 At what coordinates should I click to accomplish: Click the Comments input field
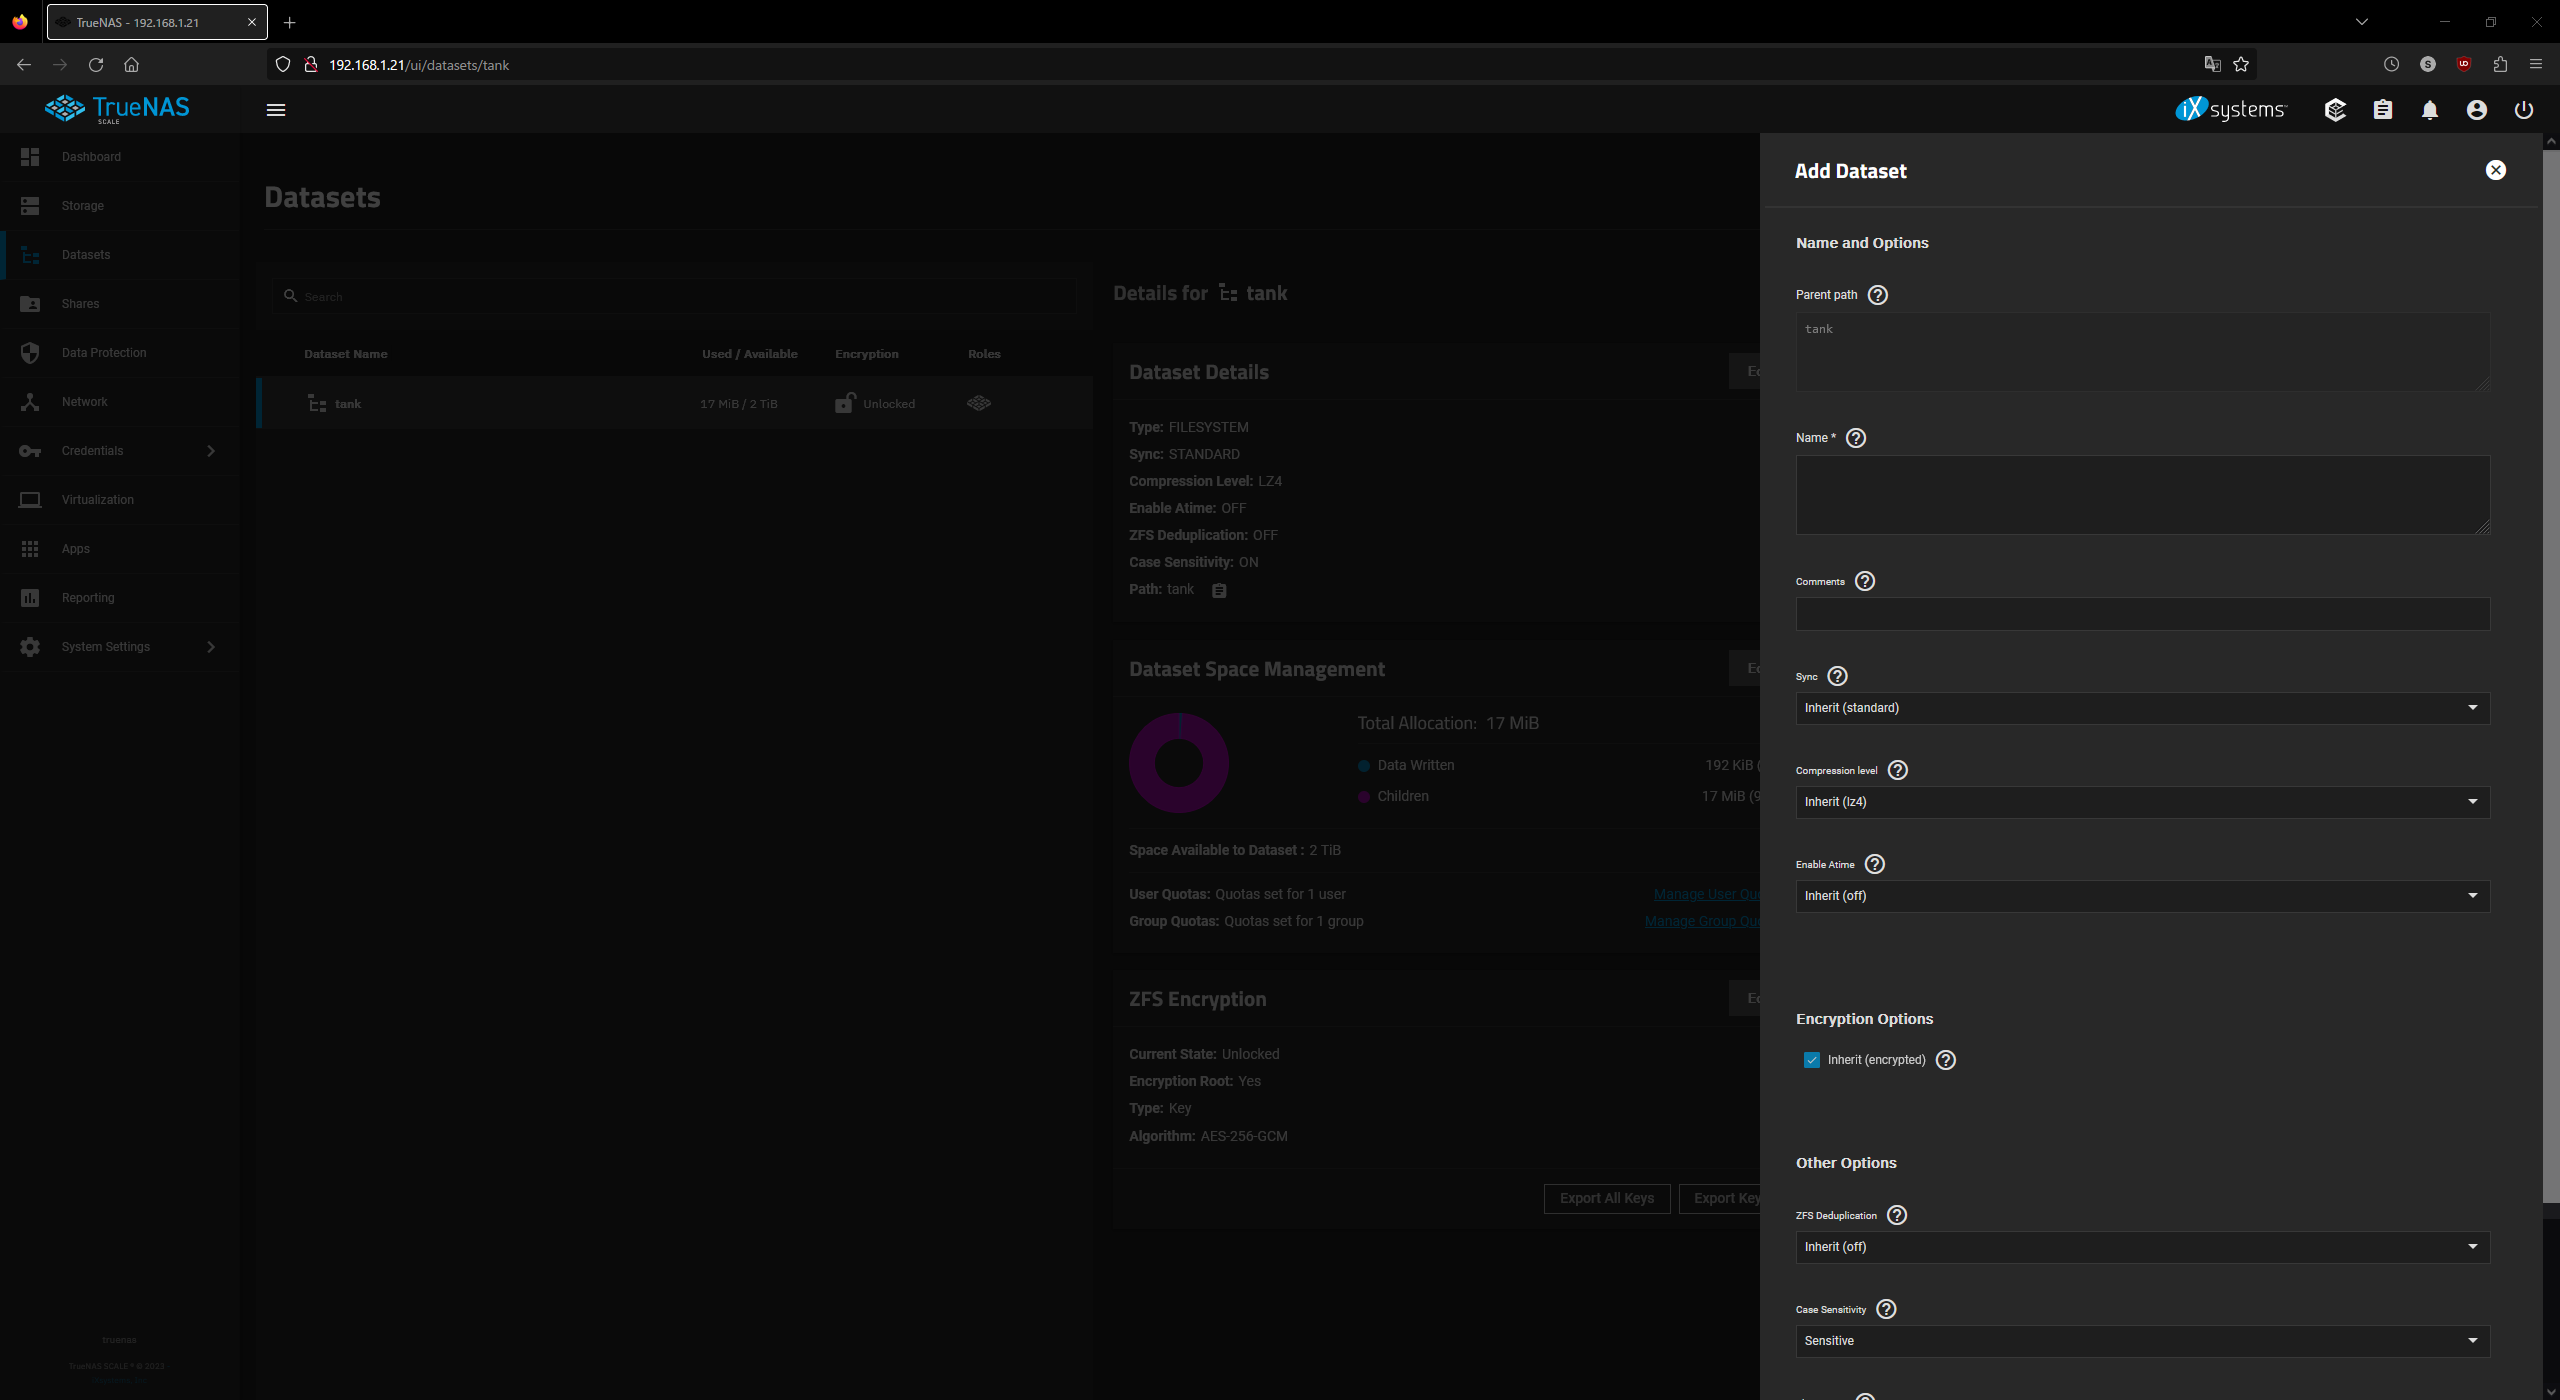point(2142,614)
